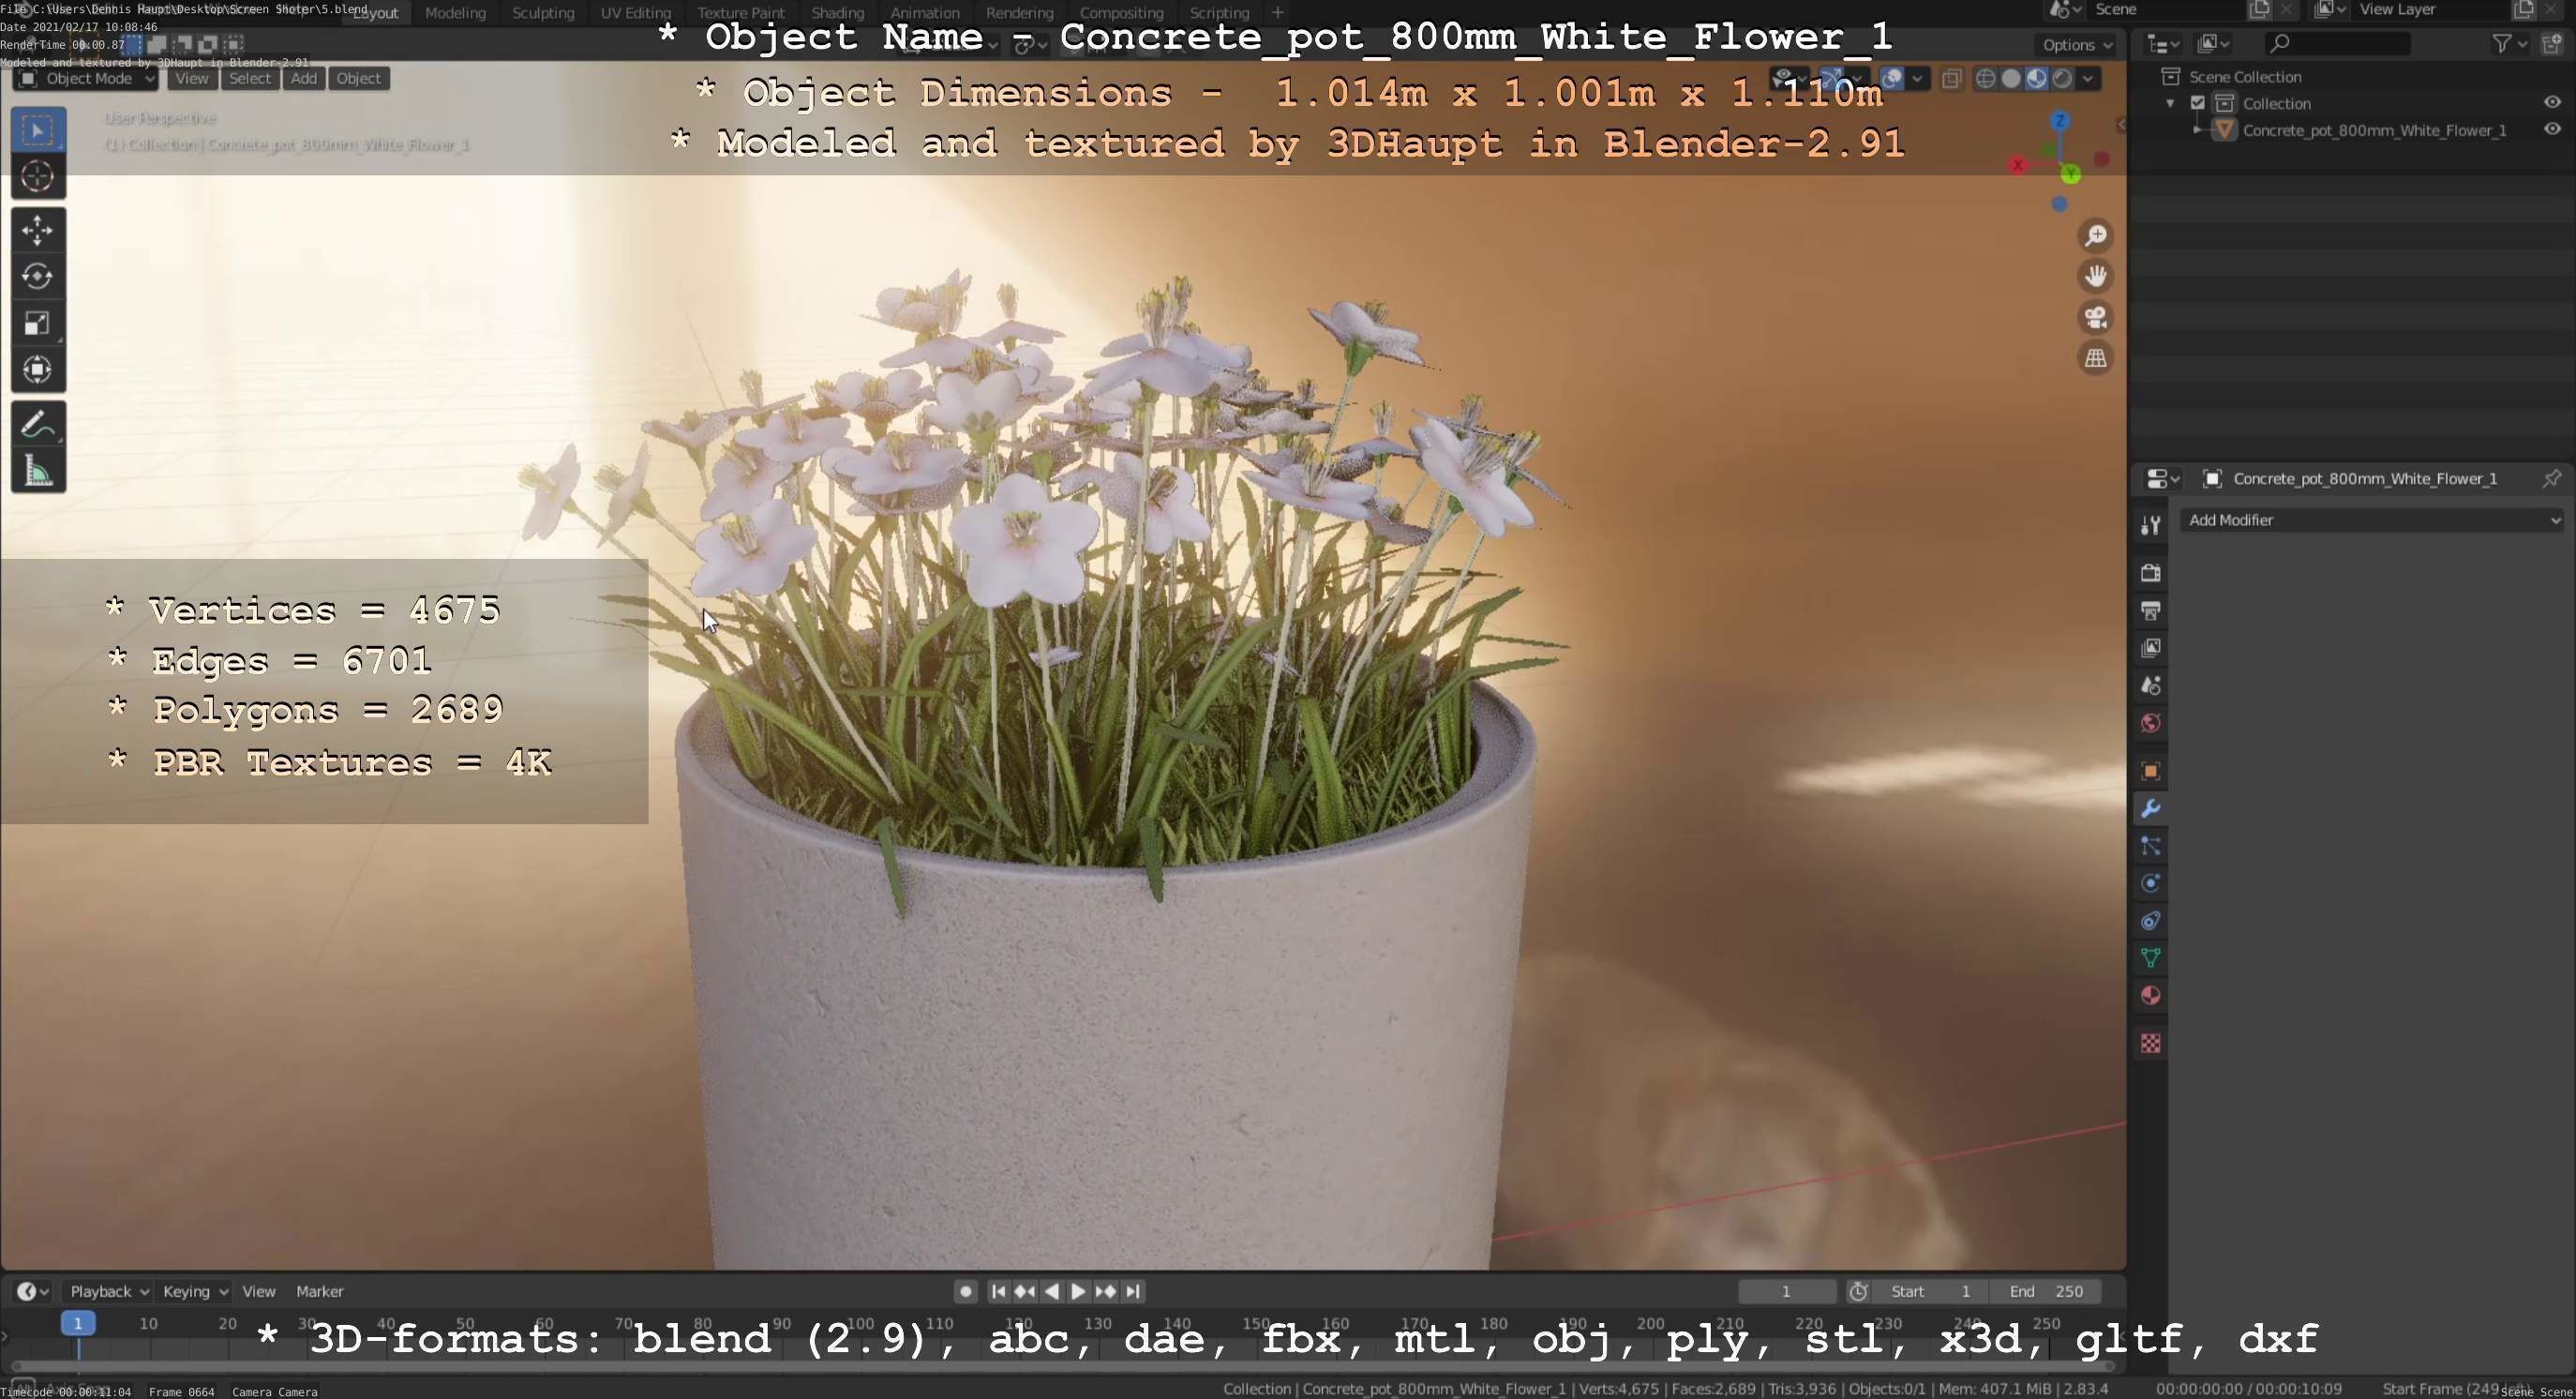Open Active Tool and Workspace properties tab
This screenshot has height=1399, width=2576.
(x=2150, y=525)
